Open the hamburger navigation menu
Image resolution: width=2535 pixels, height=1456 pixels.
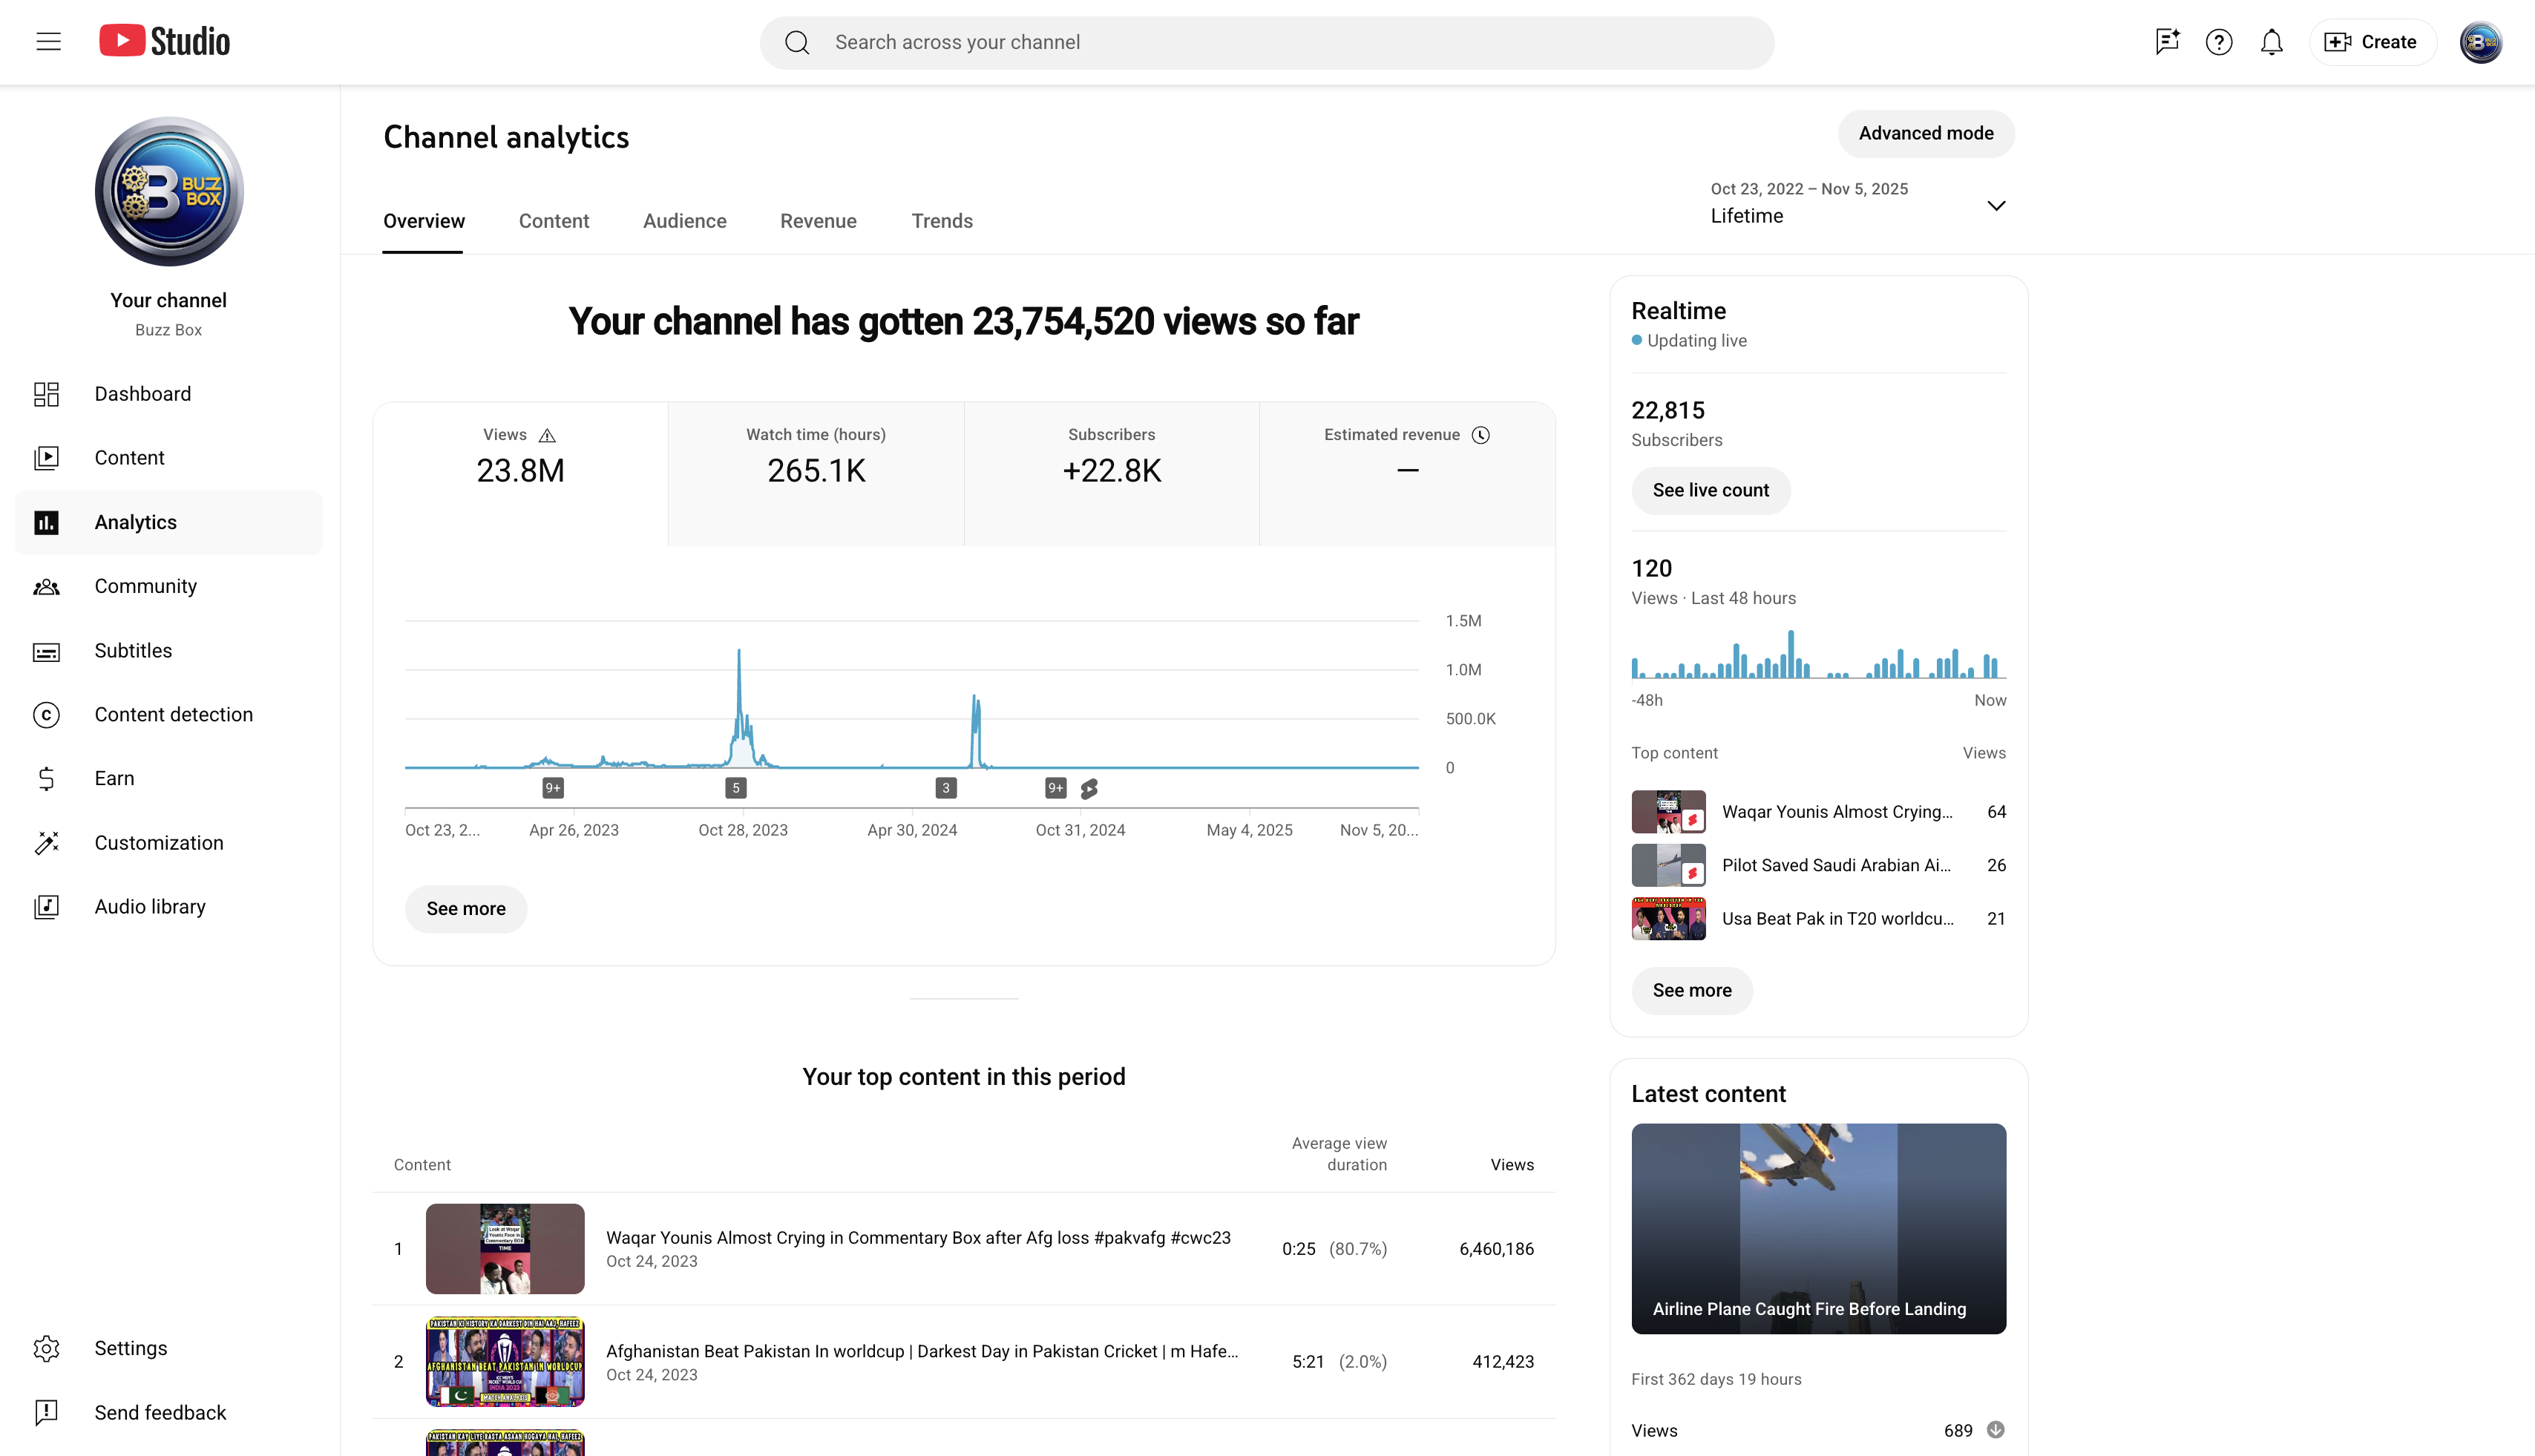click(48, 42)
